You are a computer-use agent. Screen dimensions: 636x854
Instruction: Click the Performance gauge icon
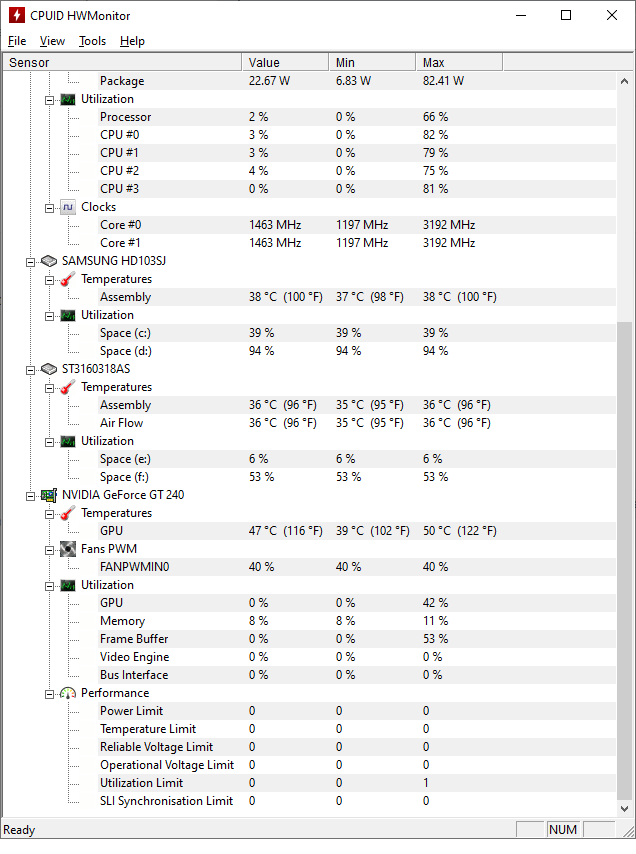pyautogui.click(x=68, y=693)
